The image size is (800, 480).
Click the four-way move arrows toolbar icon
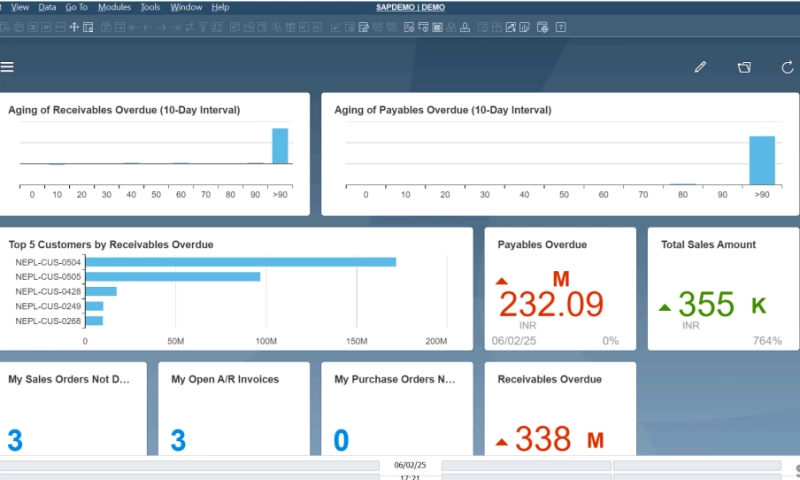click(74, 27)
